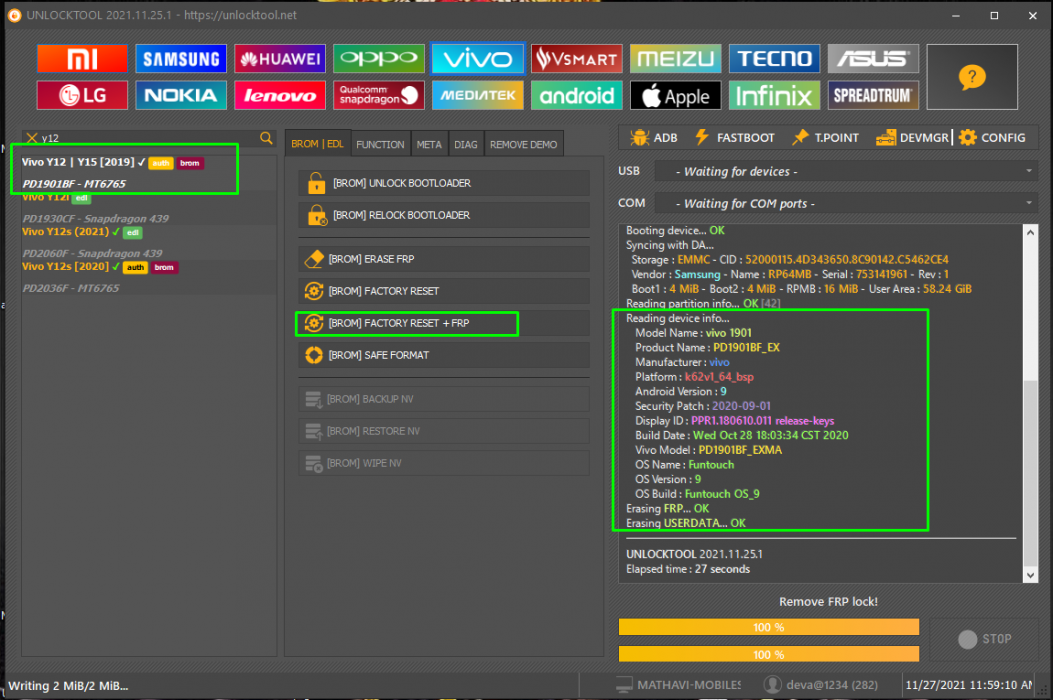
Task: Select the Huawei brand logo
Action: pyautogui.click(x=280, y=59)
